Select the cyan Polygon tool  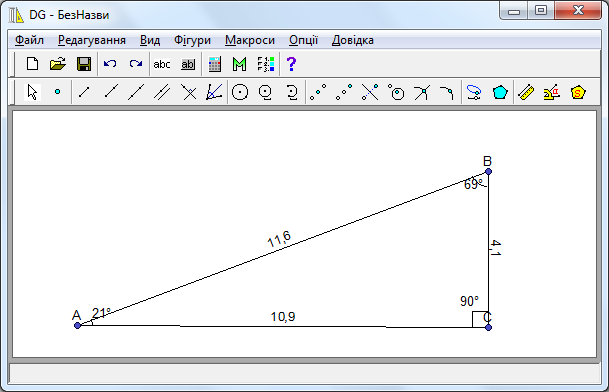click(x=500, y=92)
